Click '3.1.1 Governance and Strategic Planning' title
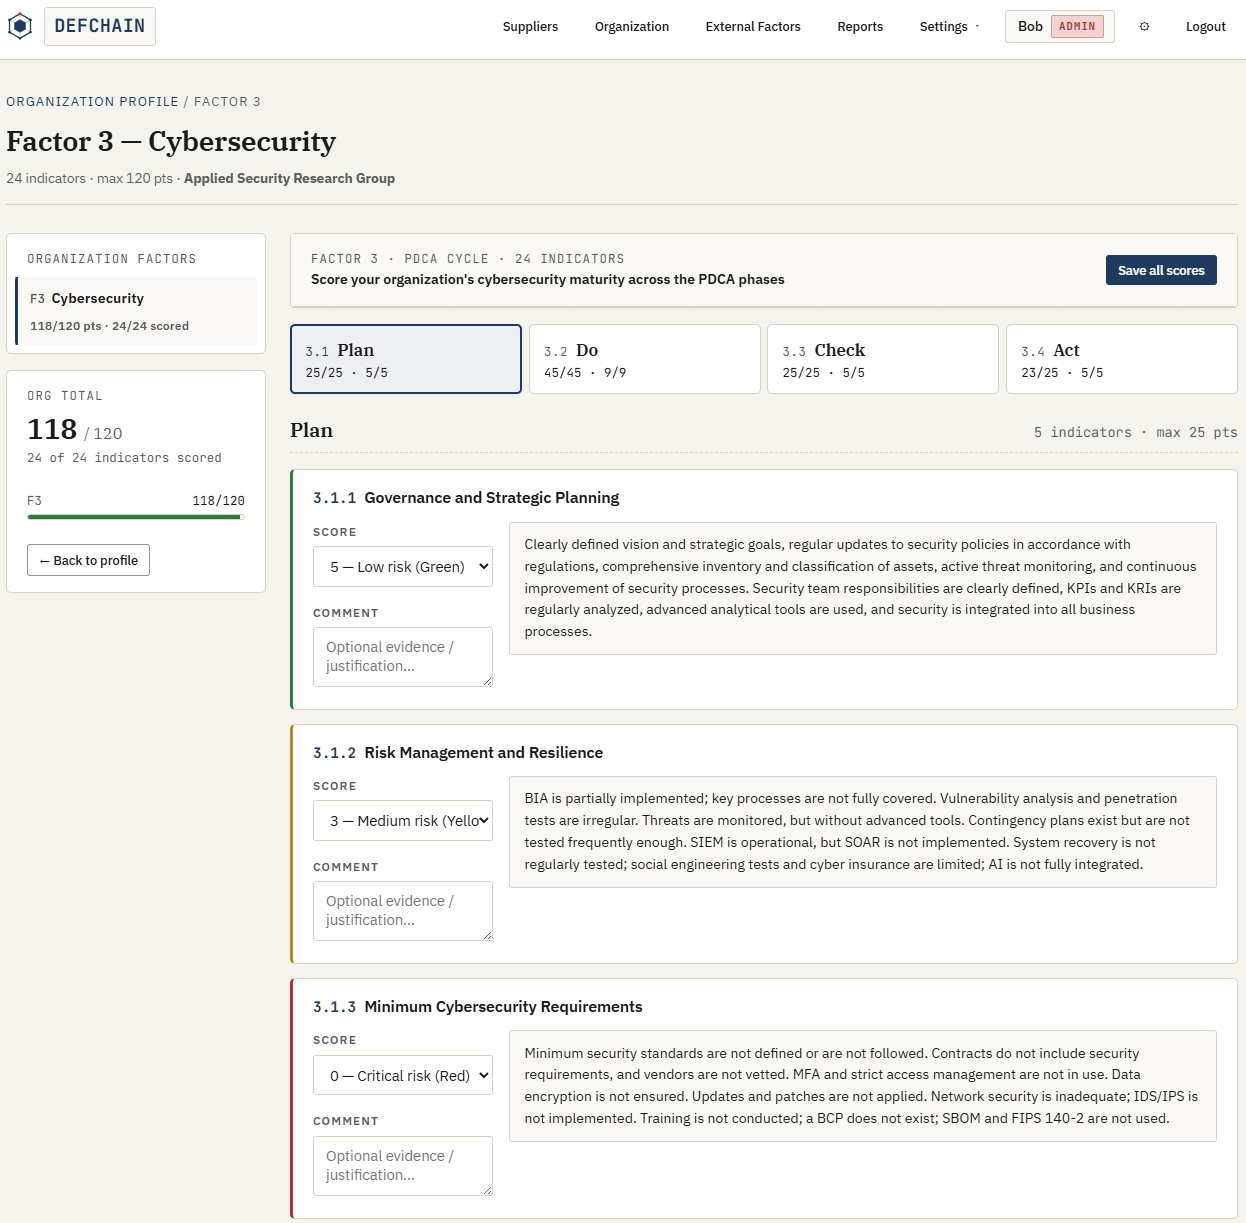Screen dimensions: 1246x1223 coord(466,497)
